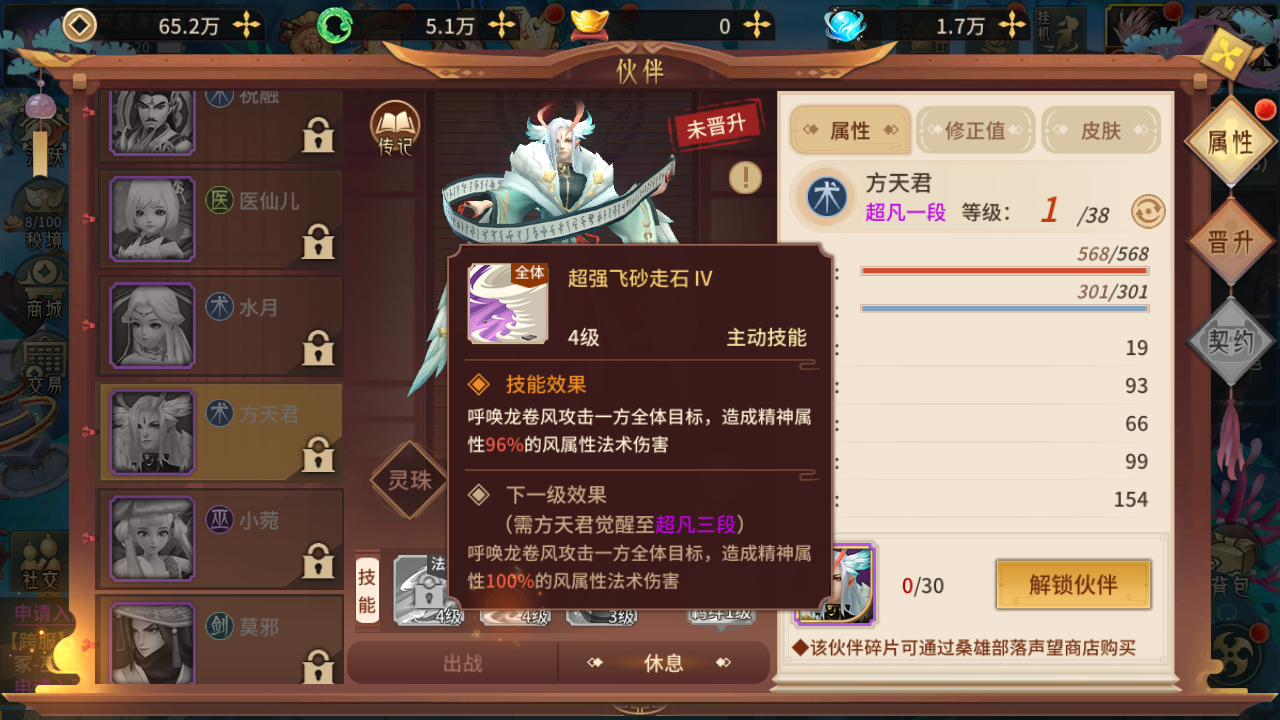Open the 晋升 side tab
Image resolution: width=1280 pixels, height=720 pixels.
point(1230,243)
